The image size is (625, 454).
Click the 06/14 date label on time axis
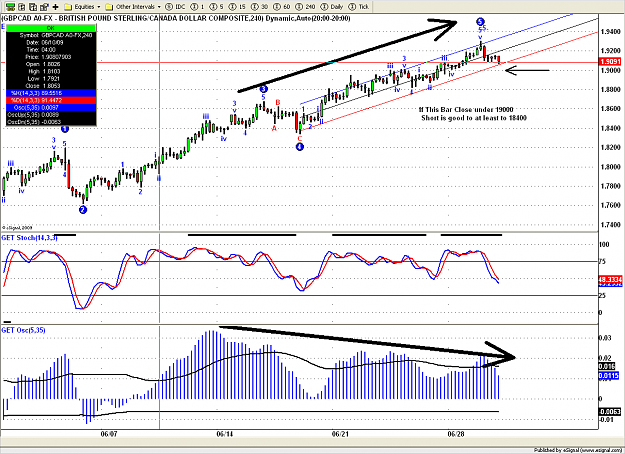click(224, 434)
